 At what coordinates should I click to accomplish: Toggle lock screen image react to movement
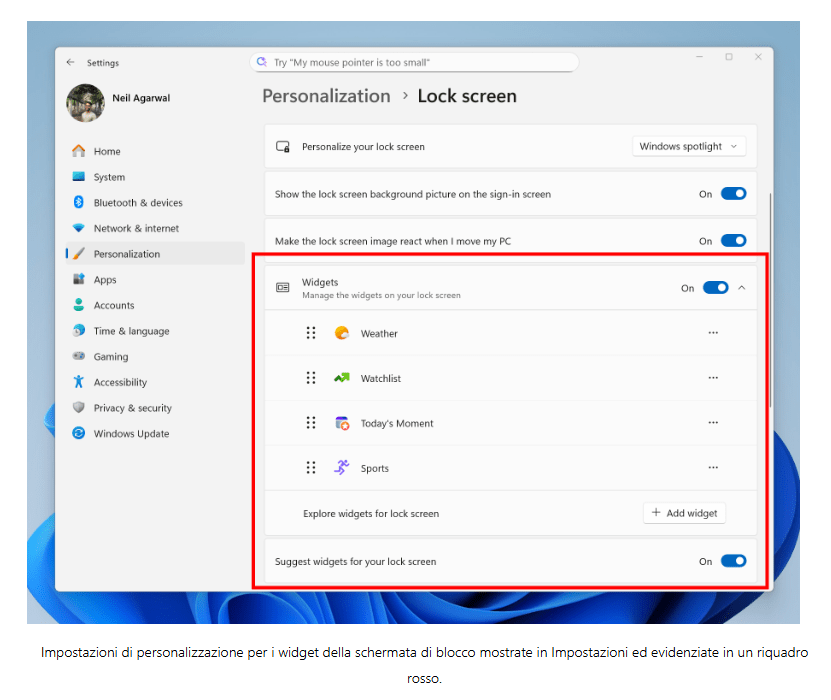733,241
